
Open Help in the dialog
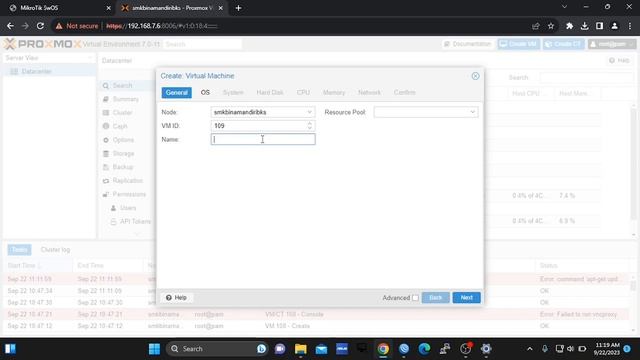[x=176, y=298]
